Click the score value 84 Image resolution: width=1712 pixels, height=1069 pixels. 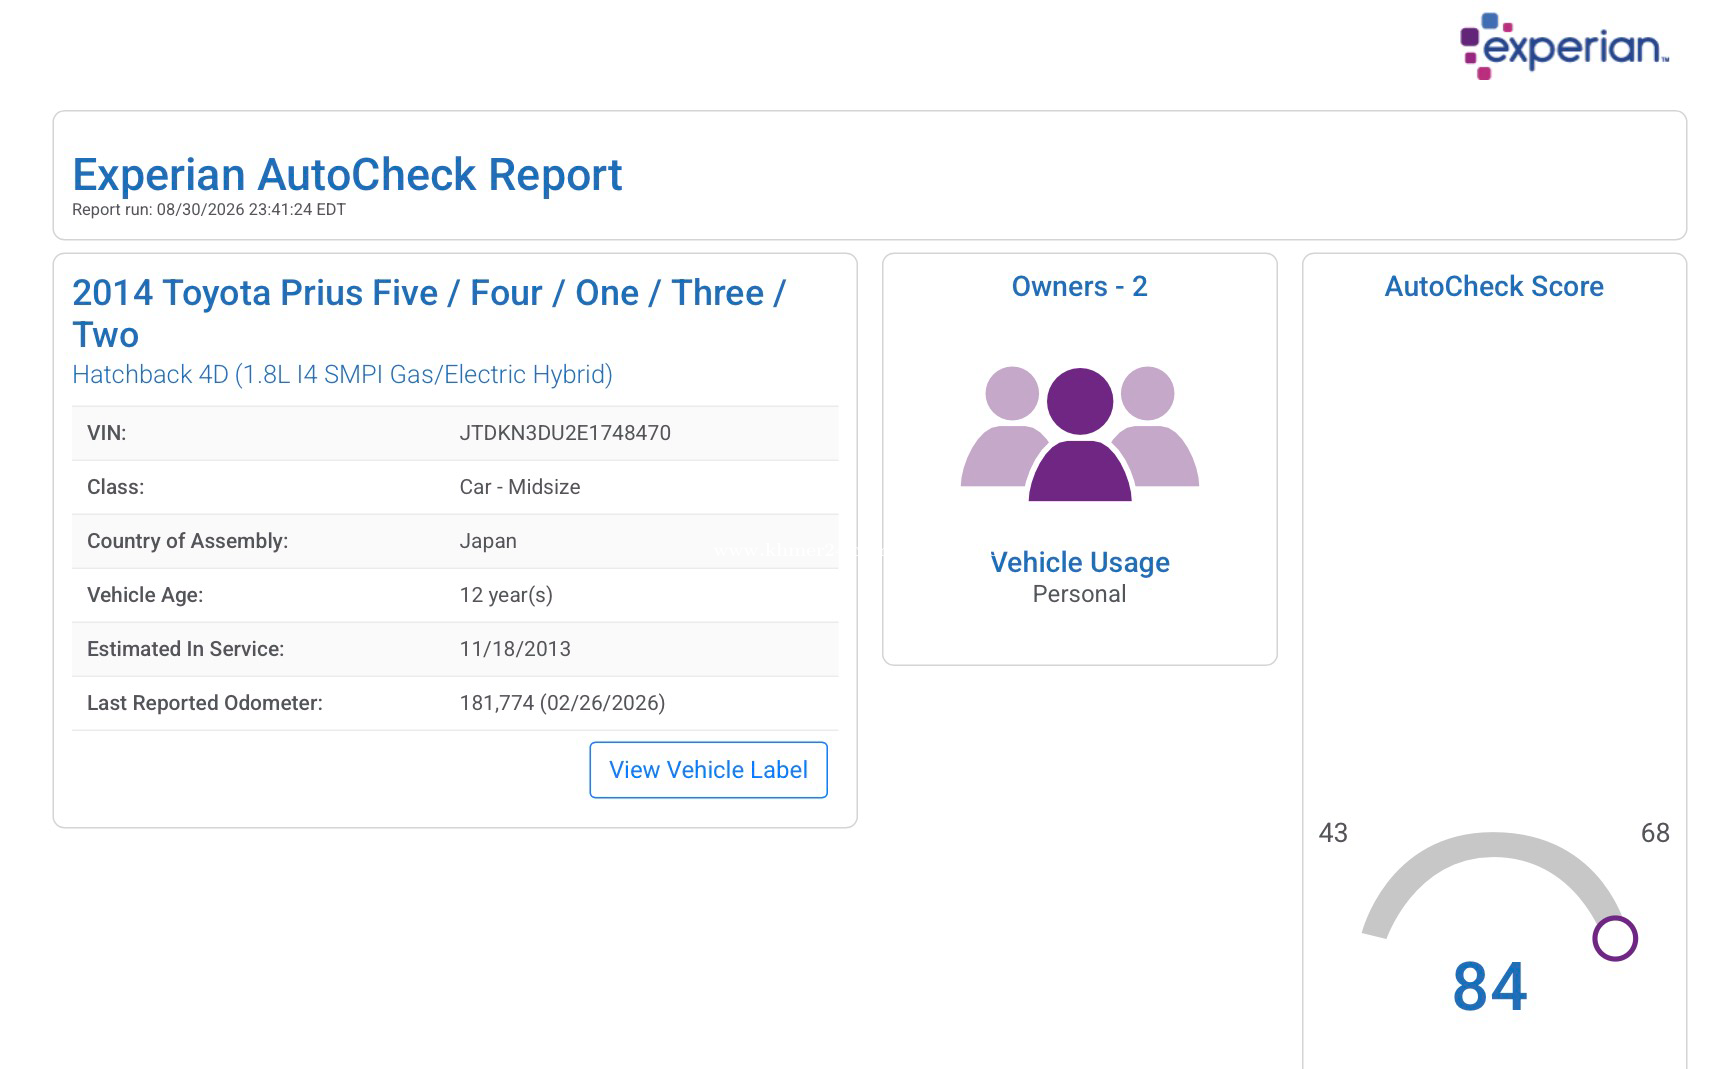pos(1490,987)
